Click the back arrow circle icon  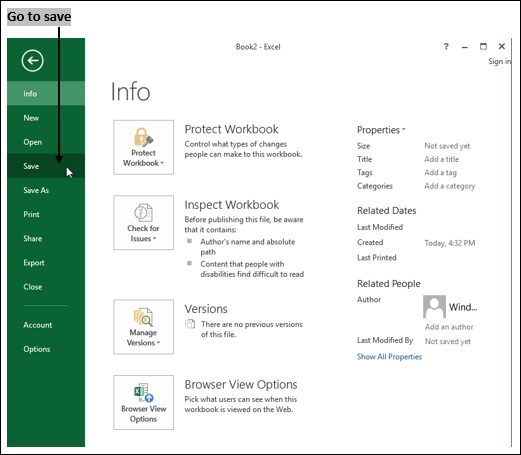[x=32, y=61]
